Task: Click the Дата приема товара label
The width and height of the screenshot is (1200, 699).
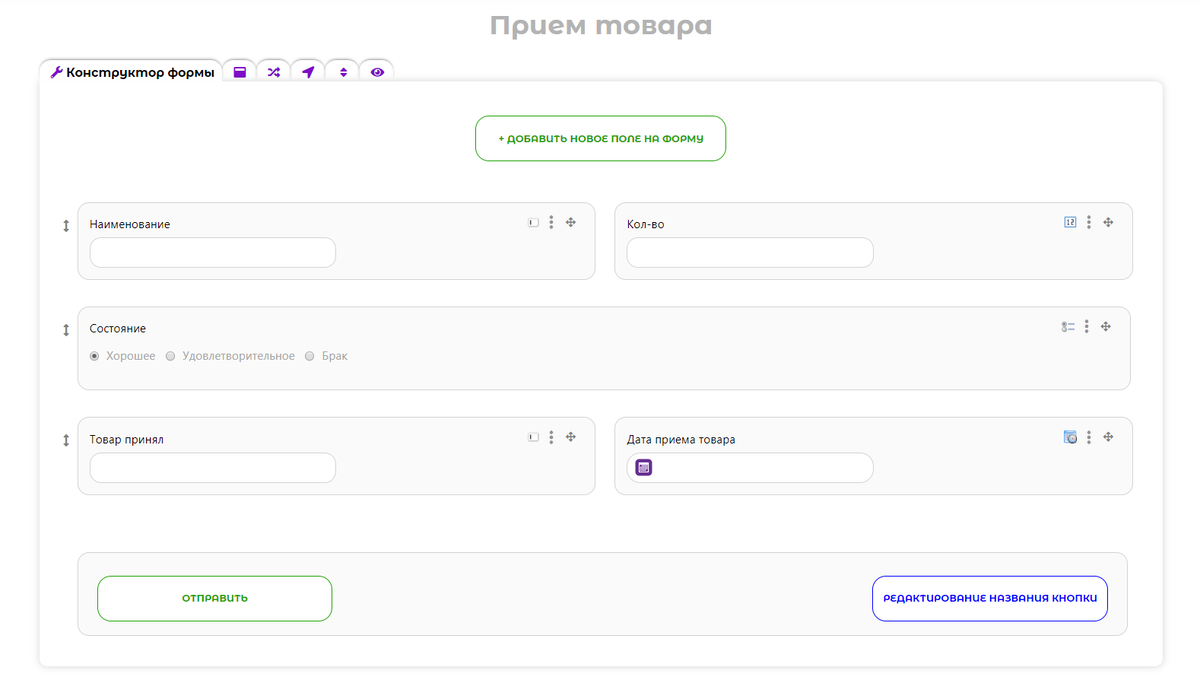Action: [x=681, y=439]
